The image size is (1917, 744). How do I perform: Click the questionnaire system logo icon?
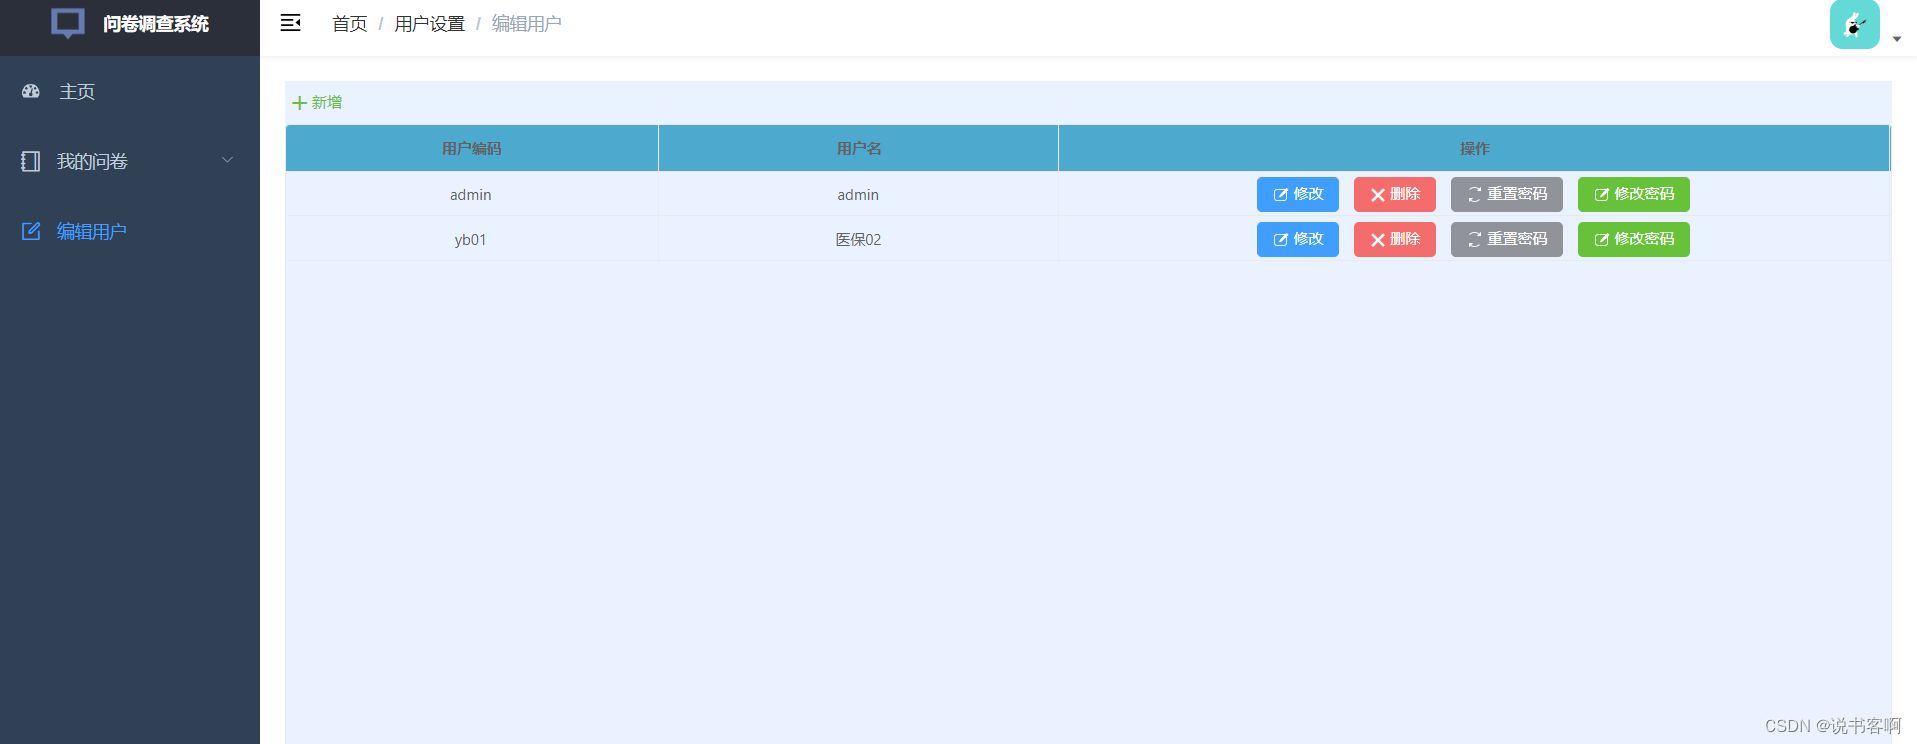(x=68, y=23)
